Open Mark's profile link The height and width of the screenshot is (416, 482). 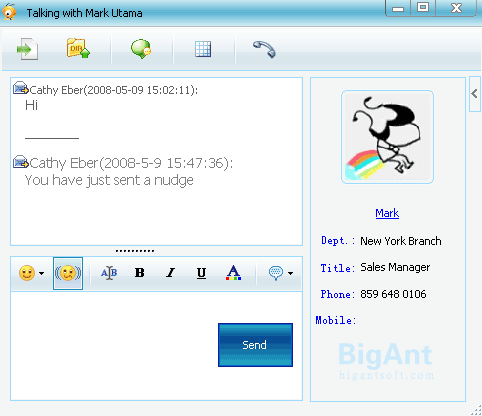(x=387, y=213)
